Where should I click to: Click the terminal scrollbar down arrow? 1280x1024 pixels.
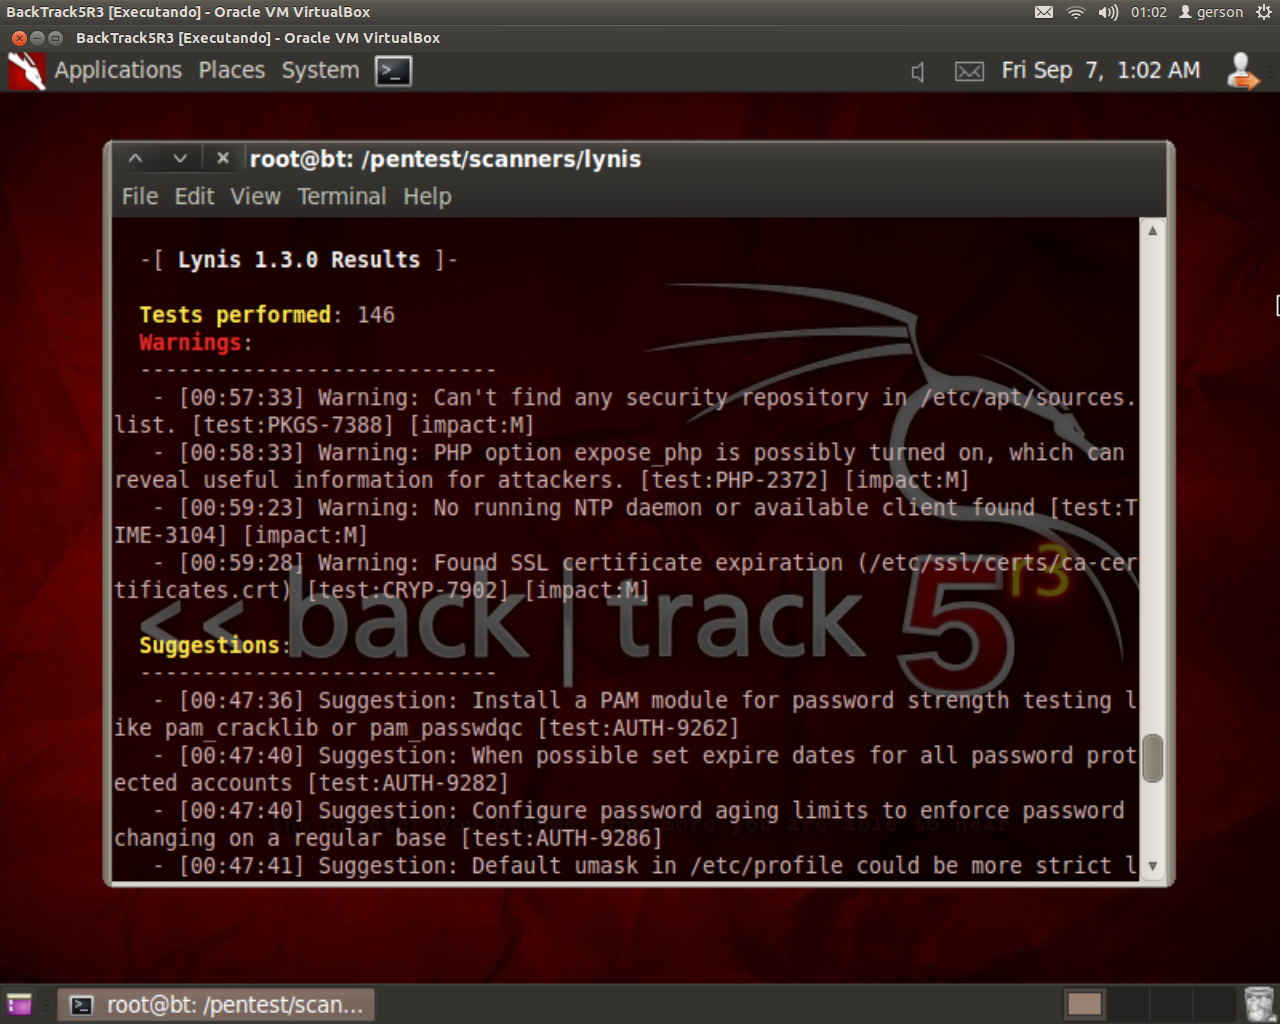click(1152, 867)
